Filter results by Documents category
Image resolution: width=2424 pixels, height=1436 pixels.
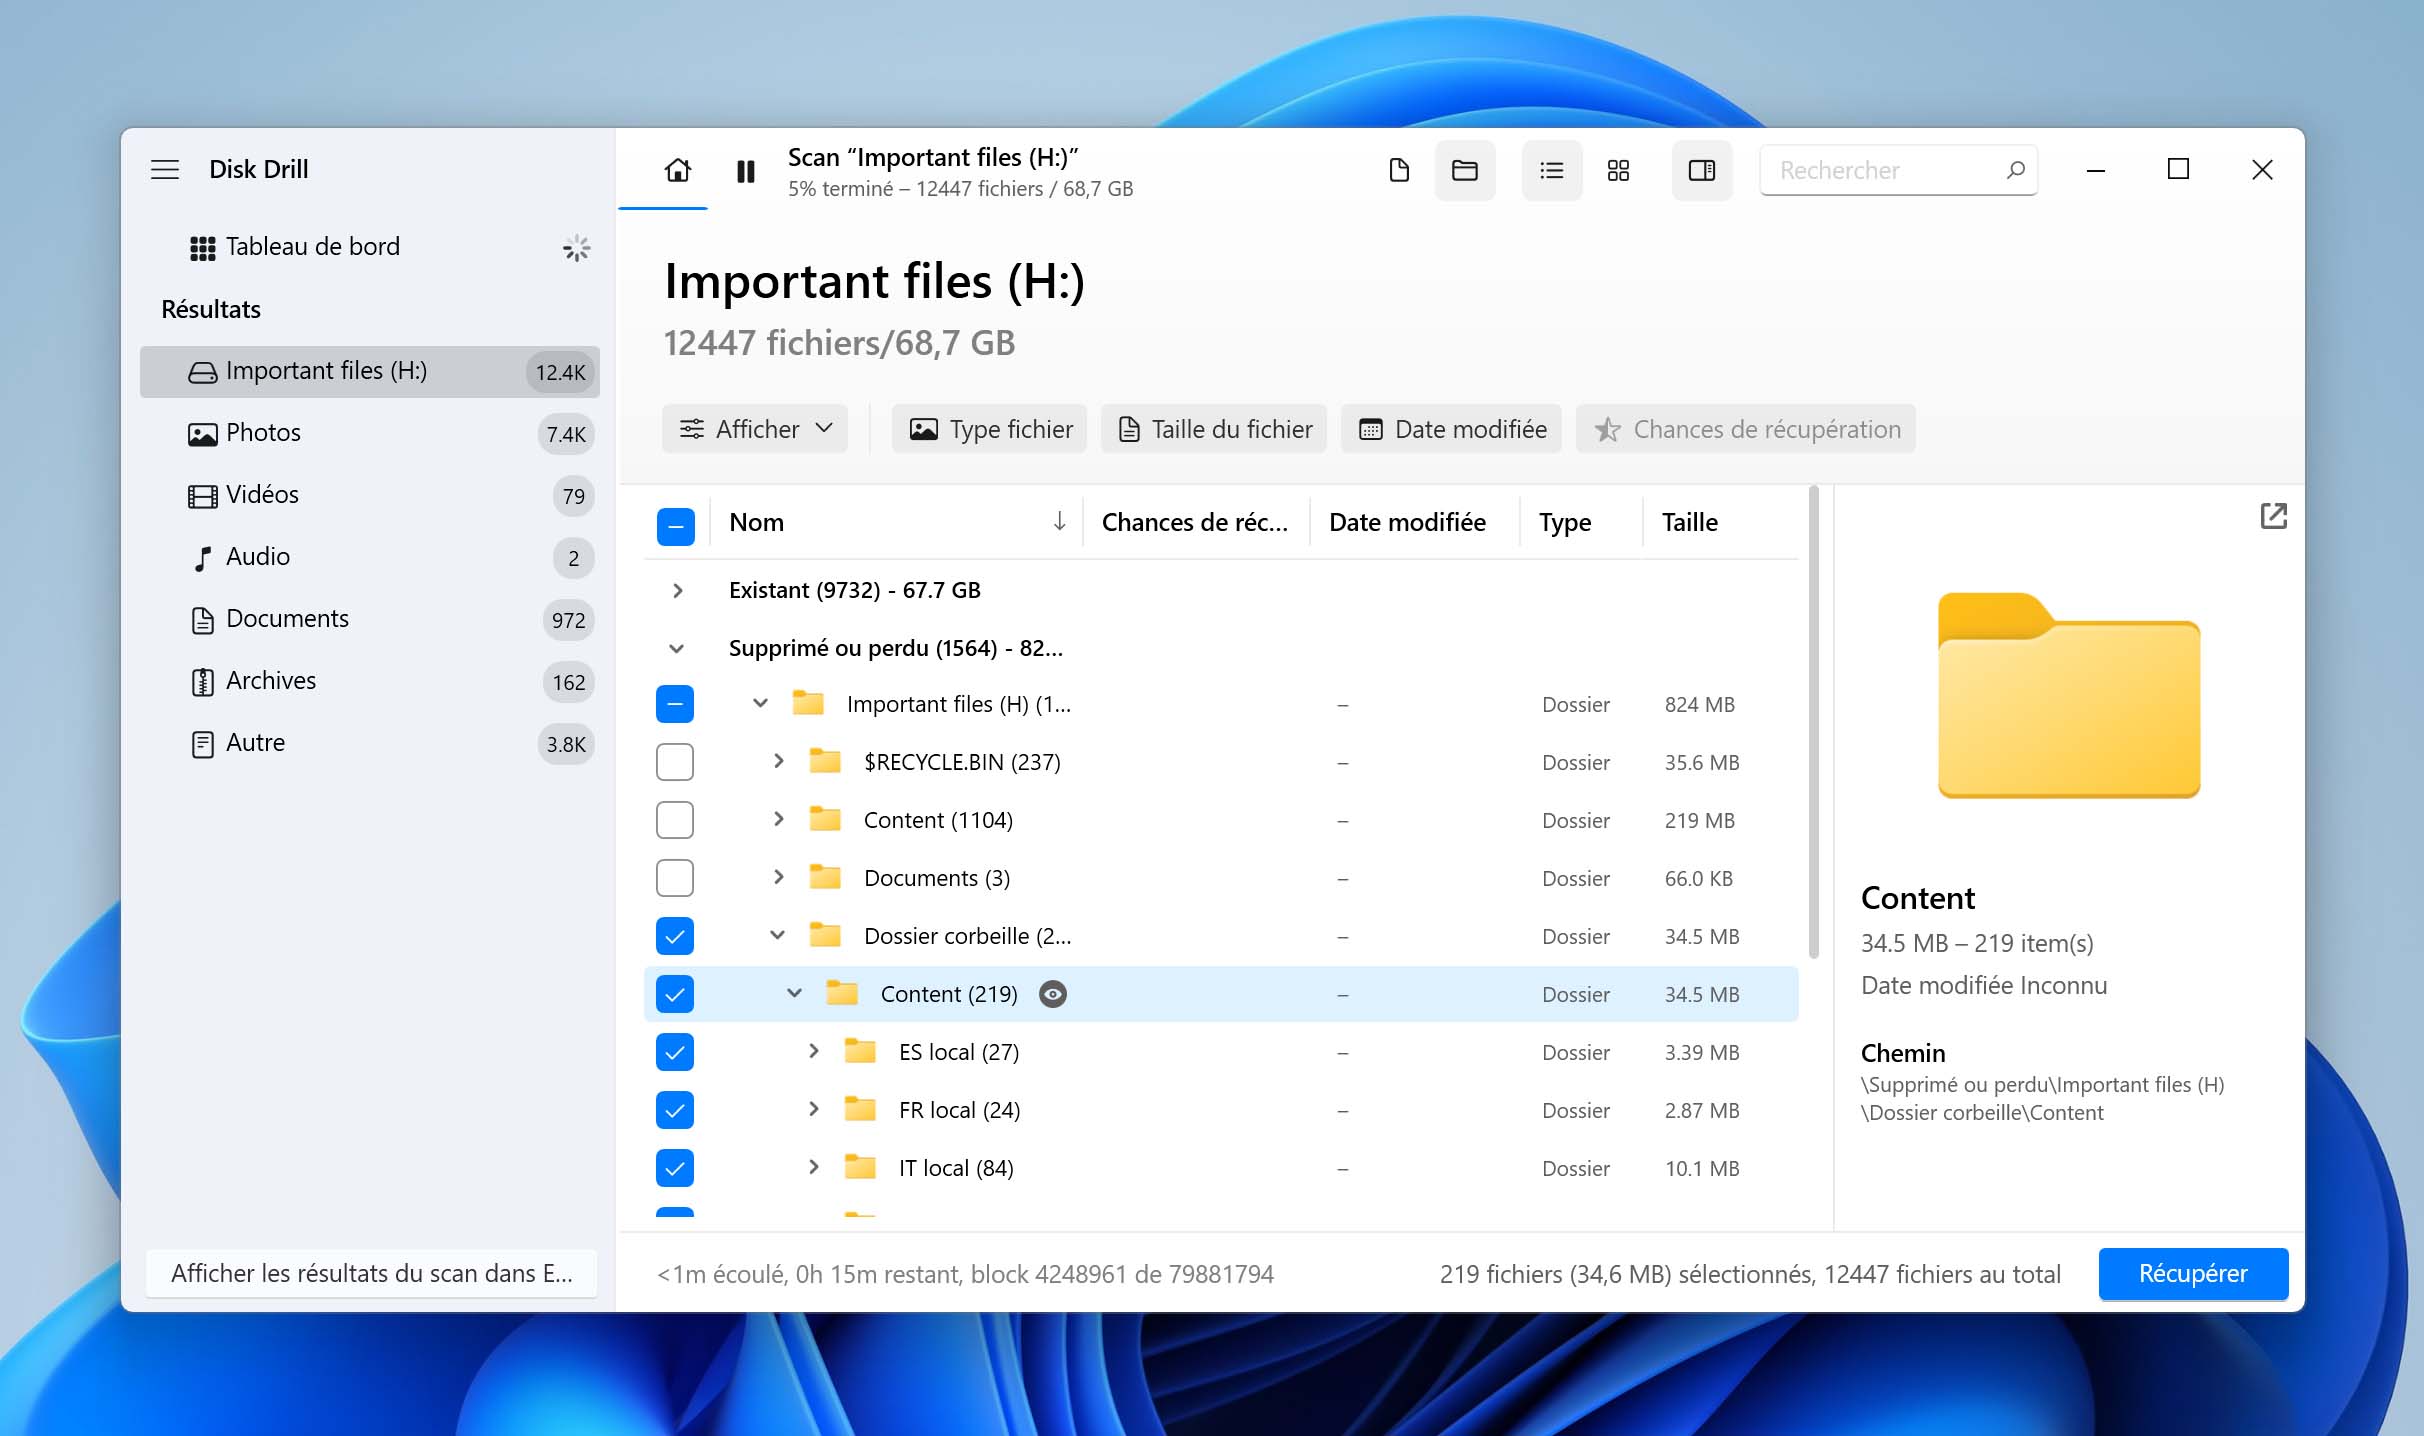coord(370,619)
